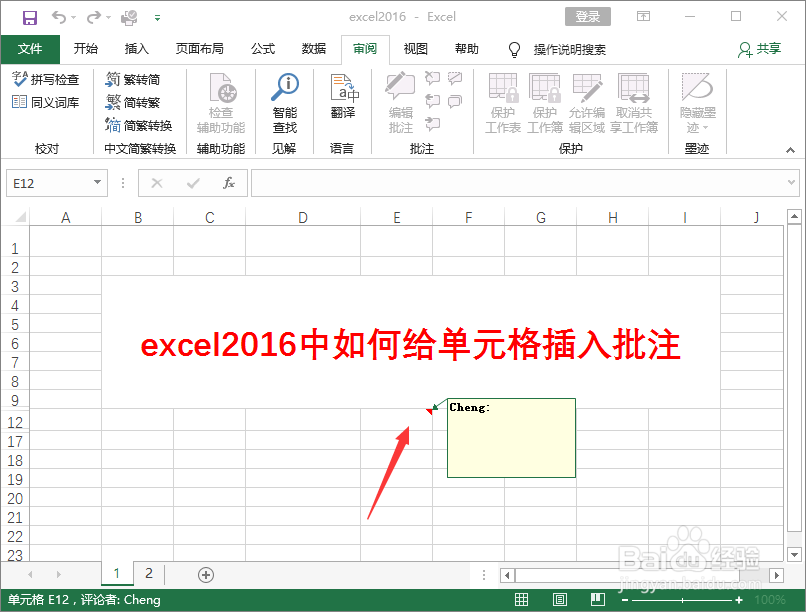Switch to the 数据 tab
Viewport: 806px width, 612px height.
(314, 49)
